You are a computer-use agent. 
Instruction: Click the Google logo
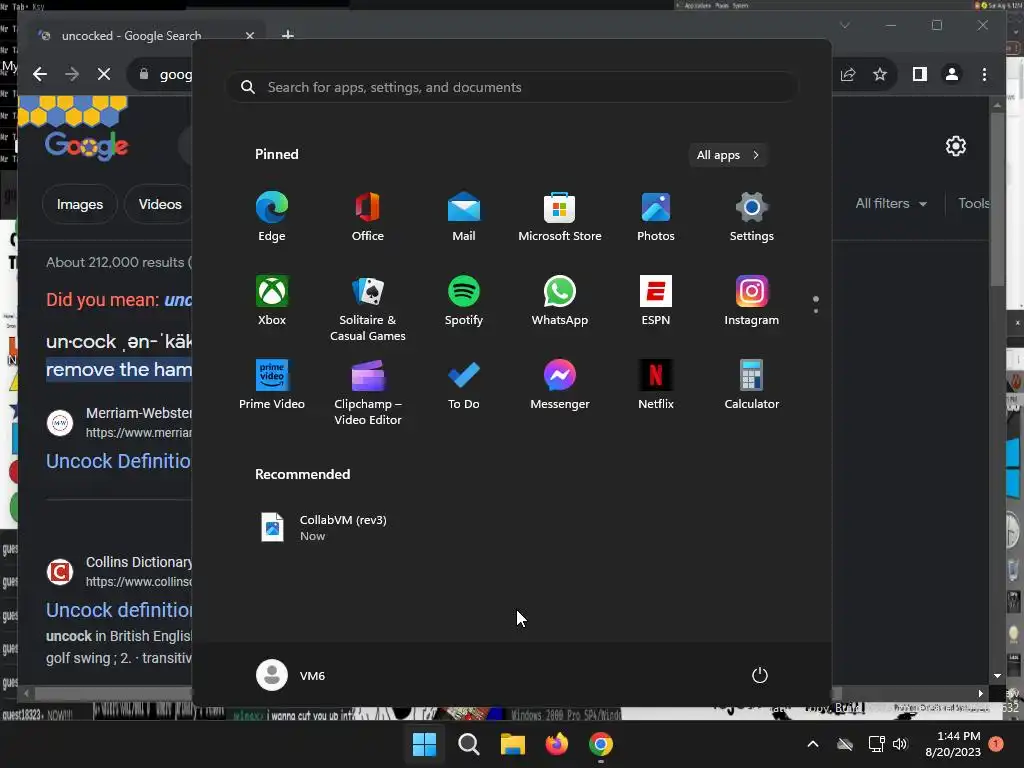click(86, 145)
